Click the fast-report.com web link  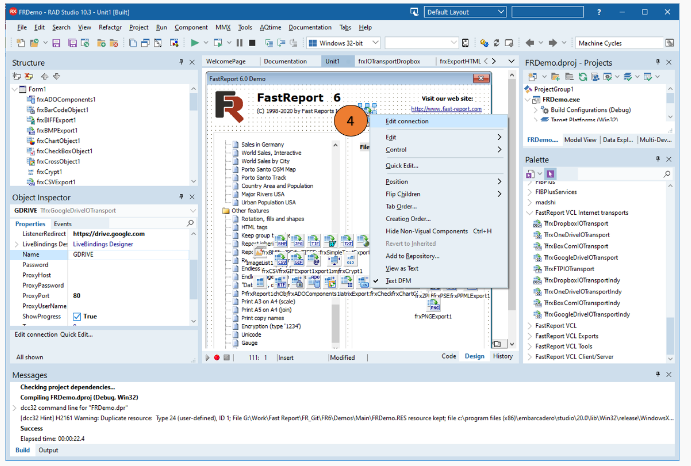[446, 108]
